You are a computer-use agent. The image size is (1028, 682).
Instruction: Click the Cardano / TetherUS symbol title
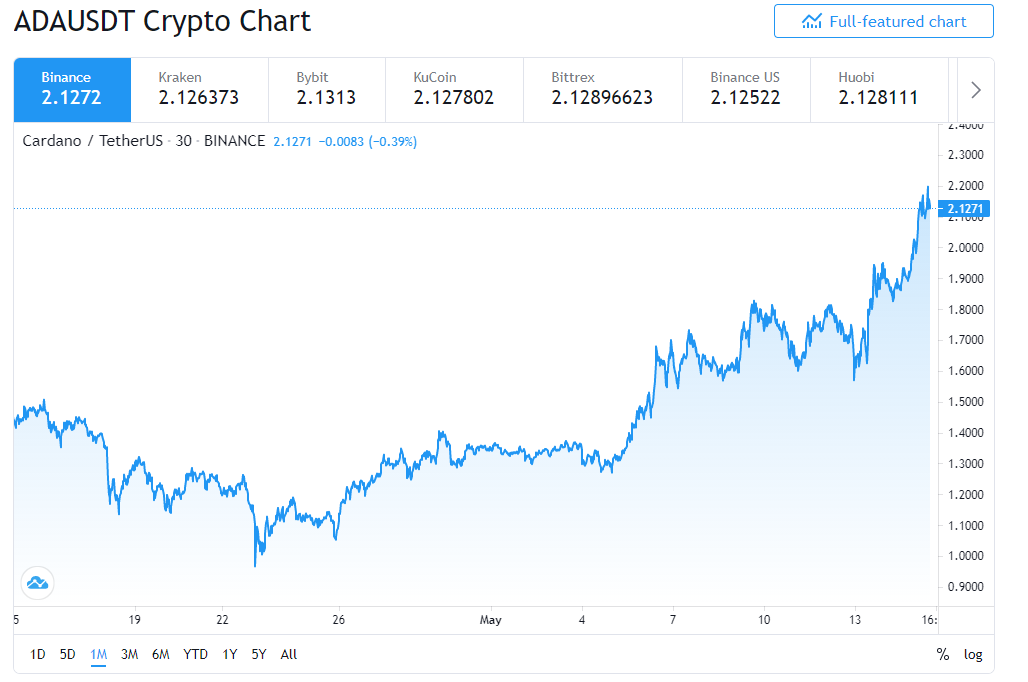point(92,141)
